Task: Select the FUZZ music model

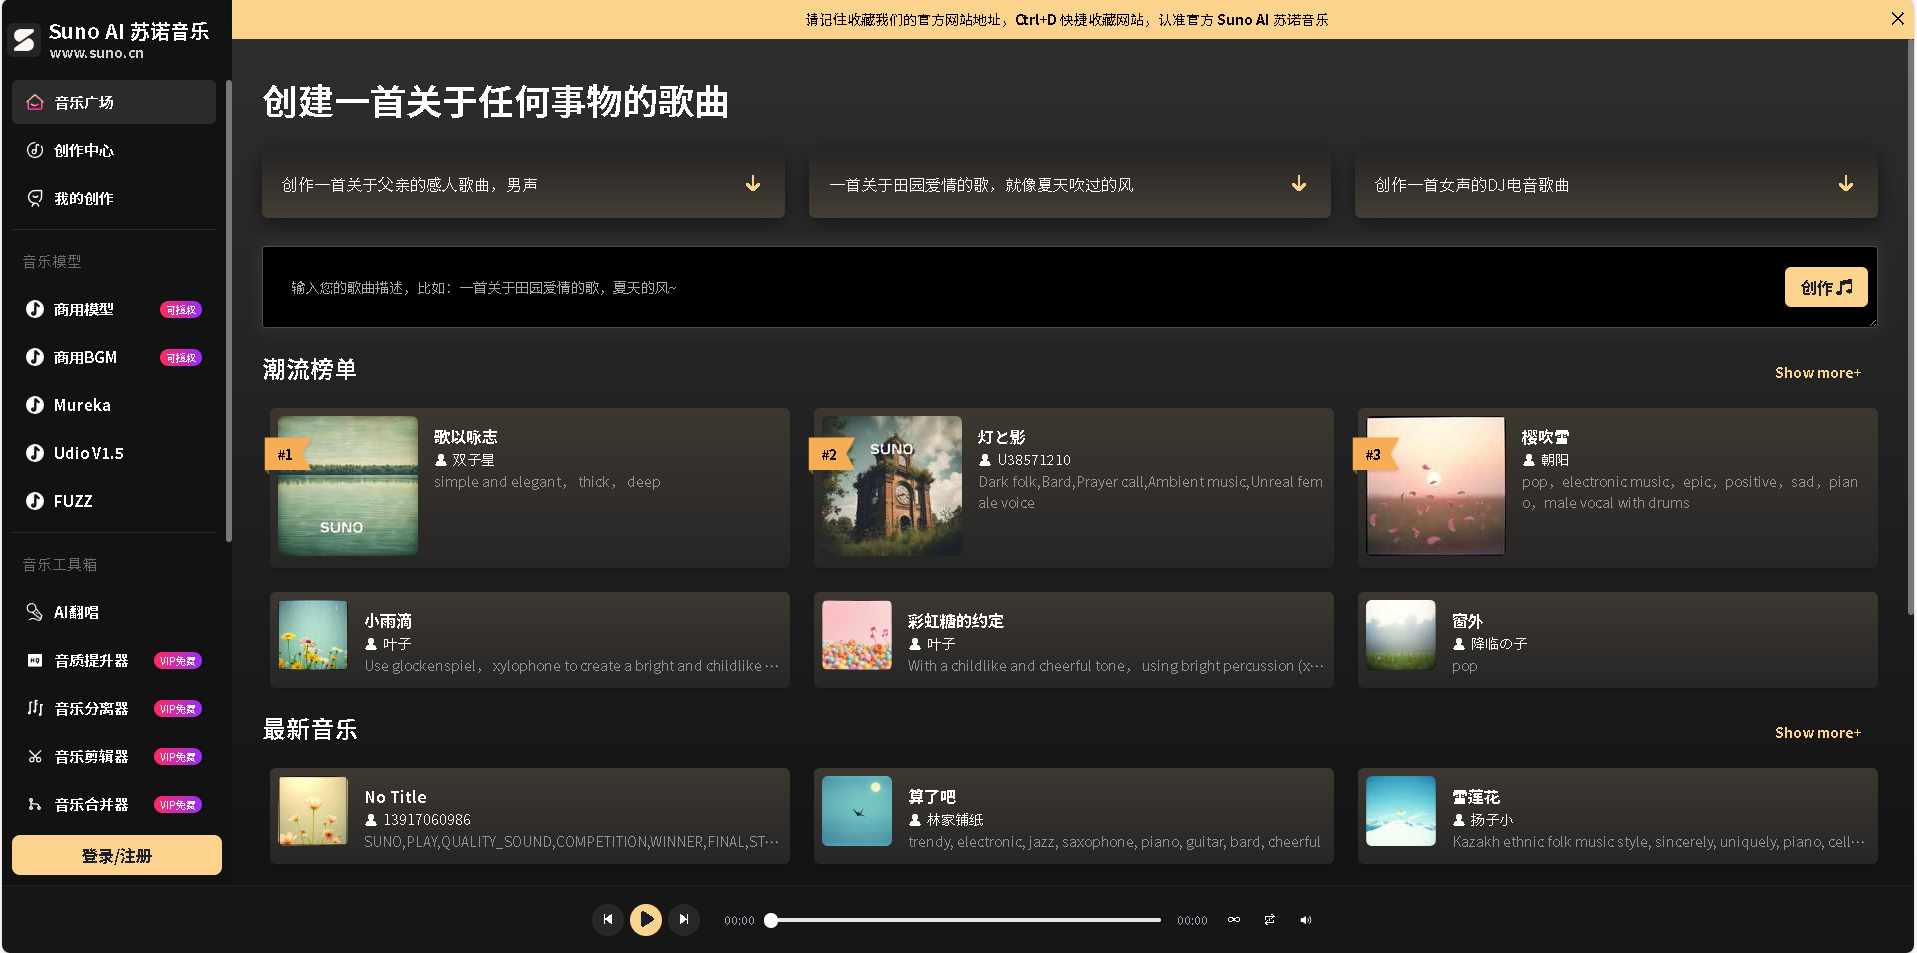Action: pos(72,501)
